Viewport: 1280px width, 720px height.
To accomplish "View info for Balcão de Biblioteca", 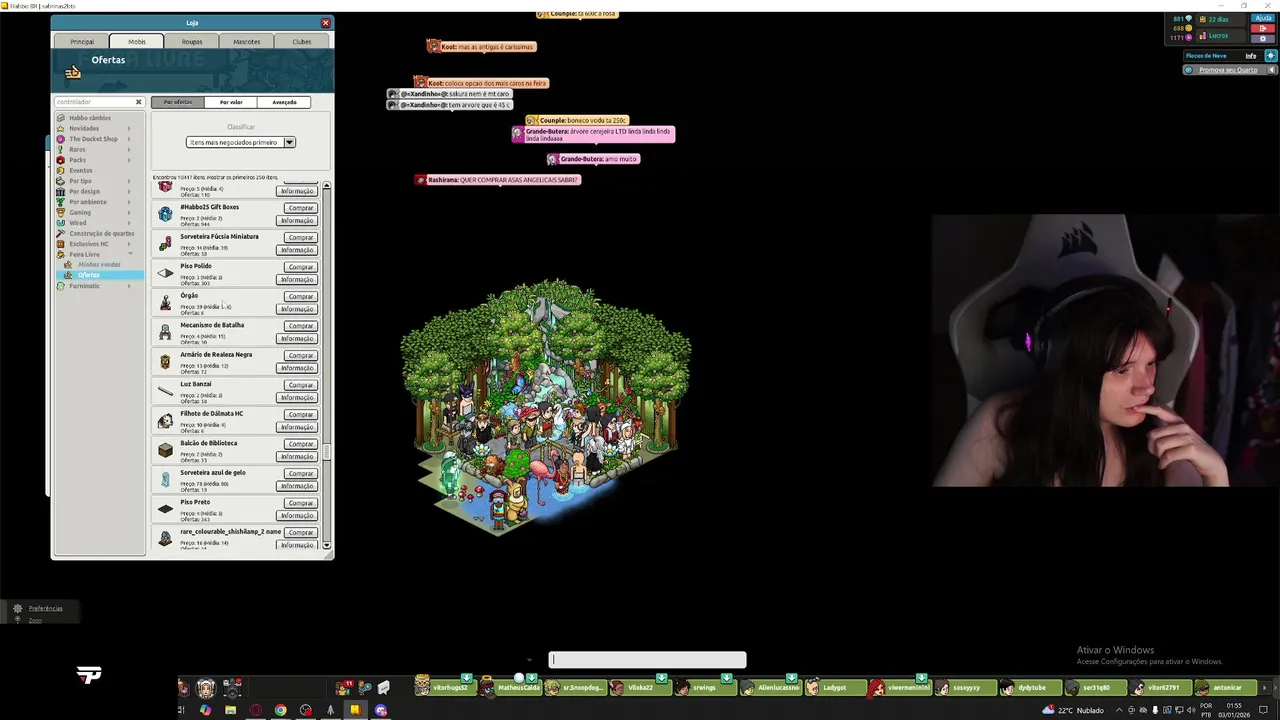I will pos(297,456).
